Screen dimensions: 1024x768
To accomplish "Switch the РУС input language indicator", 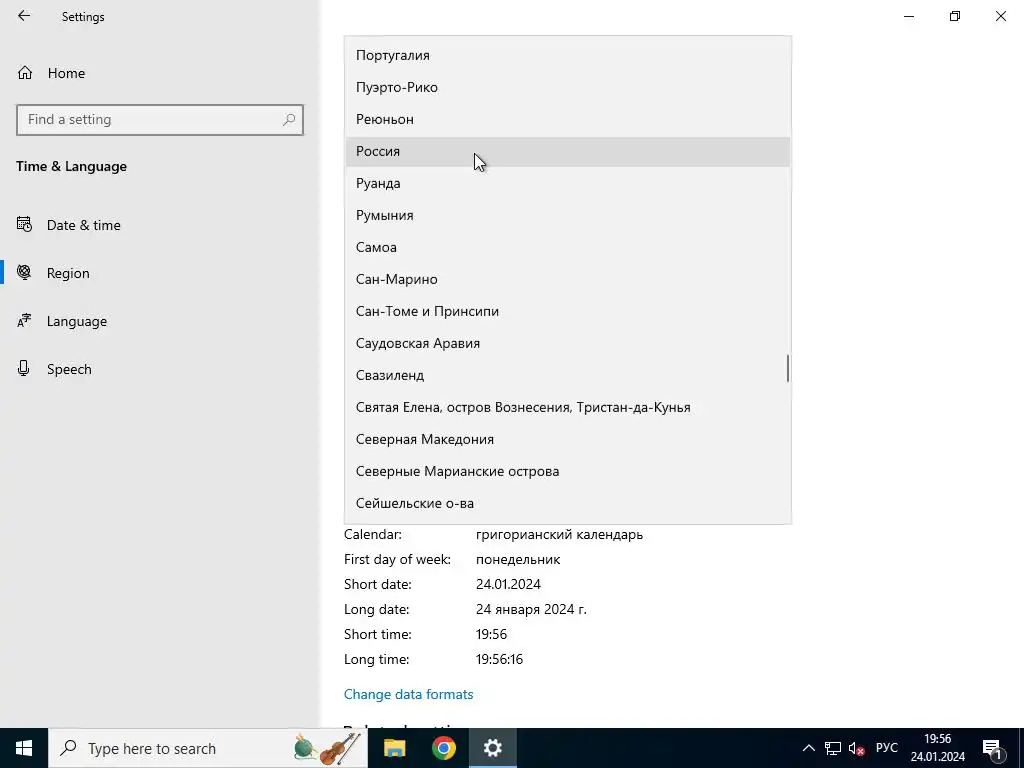I will coord(886,748).
